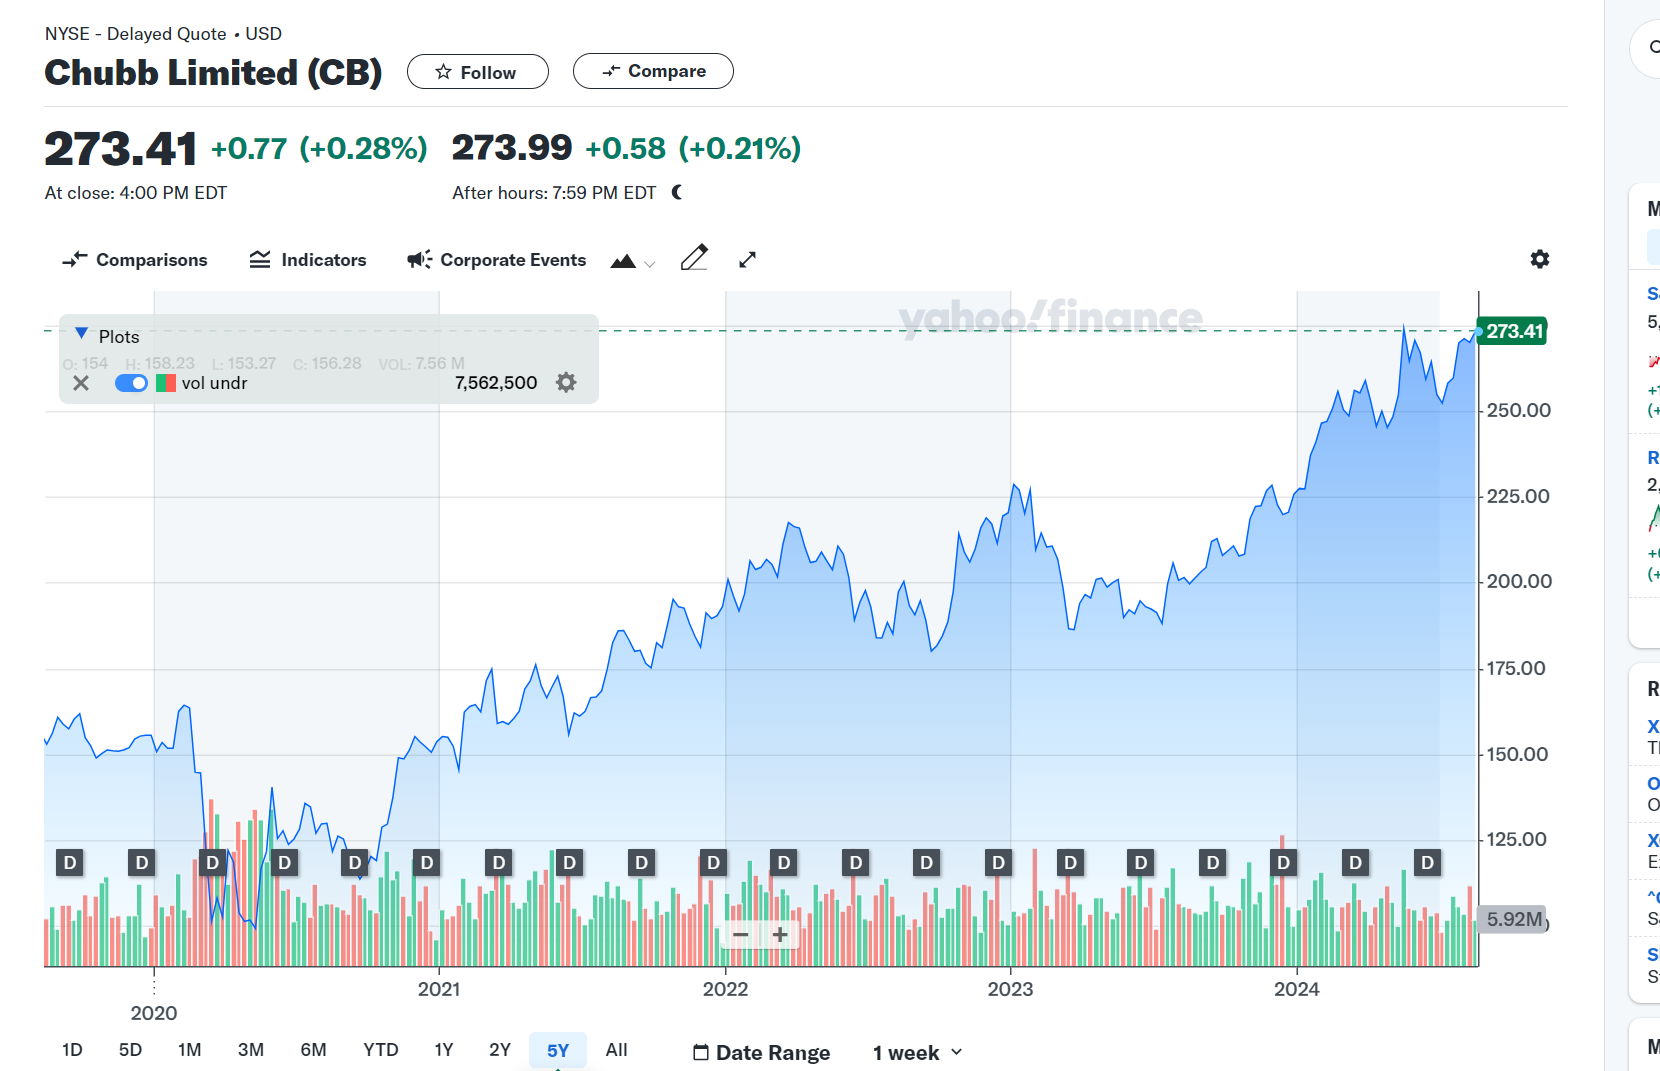Open chart settings gear
Viewport: 1660px width, 1071px height.
pos(1540,259)
